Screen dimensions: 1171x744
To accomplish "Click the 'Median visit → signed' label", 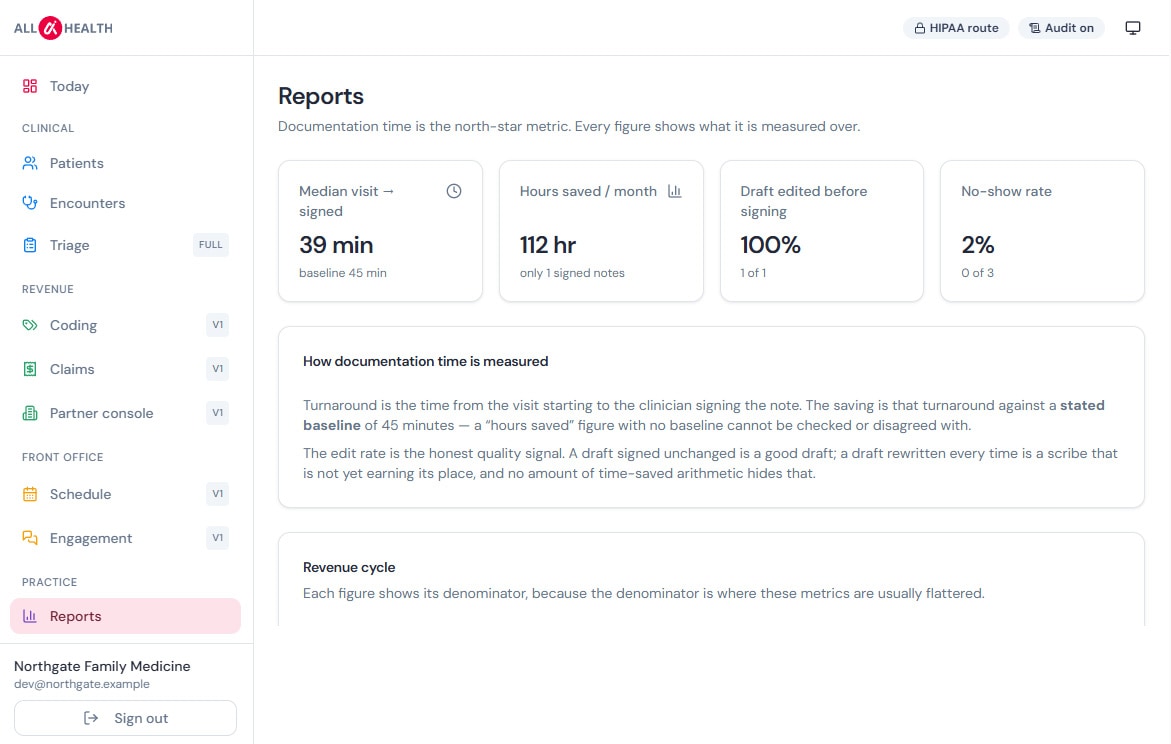I will click(x=347, y=201).
